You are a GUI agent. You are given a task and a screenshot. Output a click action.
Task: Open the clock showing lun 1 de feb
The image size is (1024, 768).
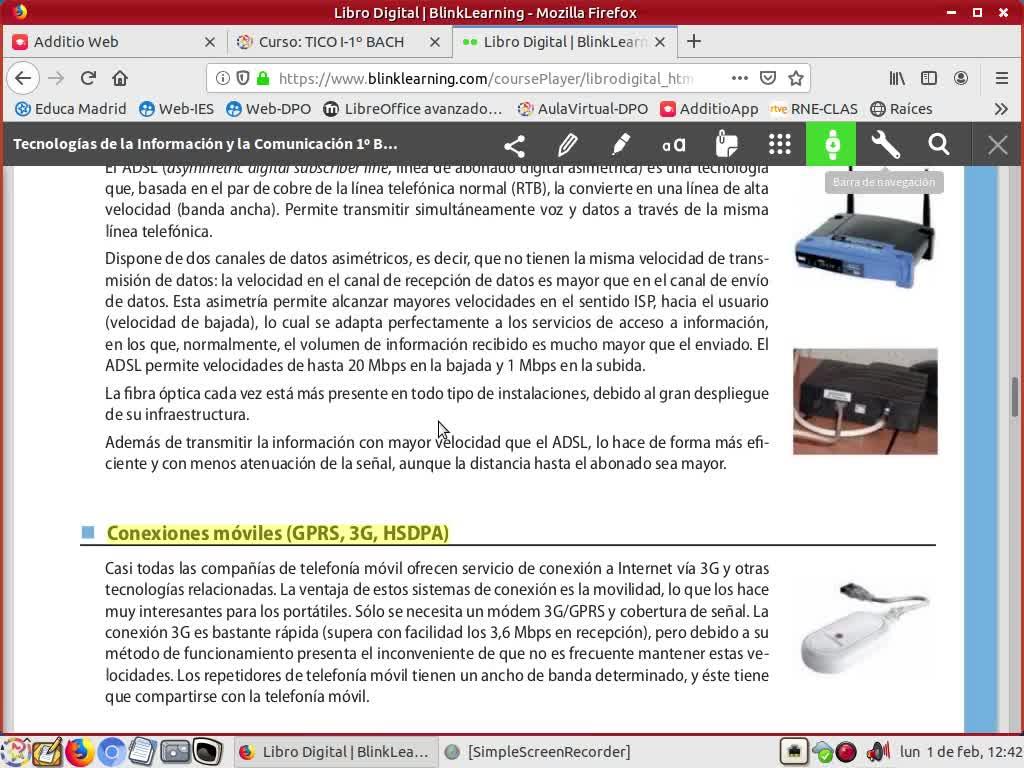click(961, 752)
